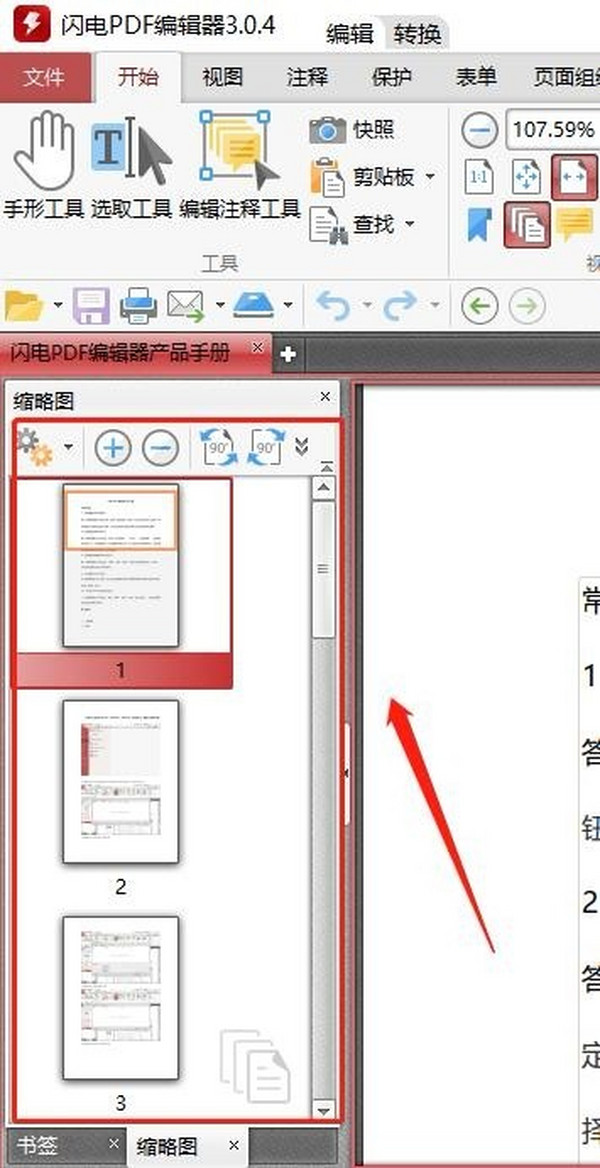Open the 剪贴板 clipboard tool
600x1168 pixels.
(362, 177)
